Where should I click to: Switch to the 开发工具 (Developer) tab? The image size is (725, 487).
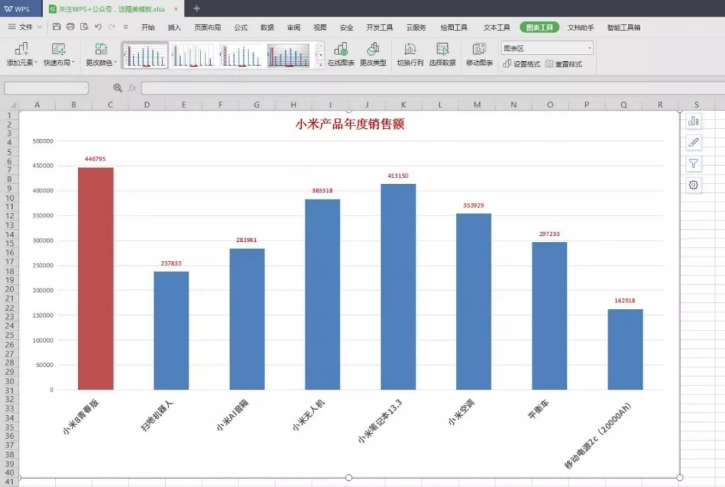point(380,27)
